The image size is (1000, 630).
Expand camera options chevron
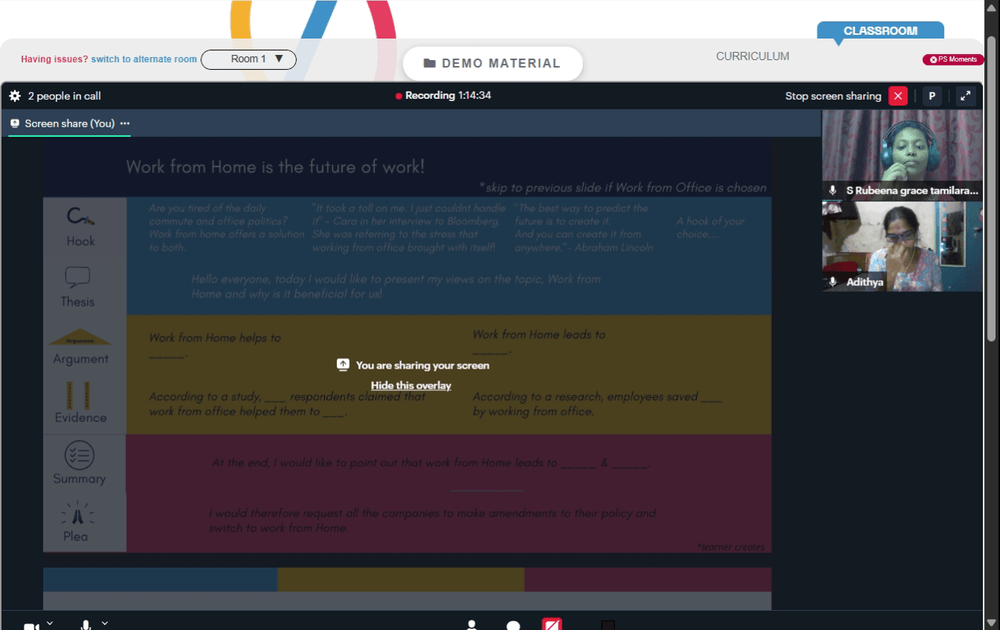[x=50, y=623]
